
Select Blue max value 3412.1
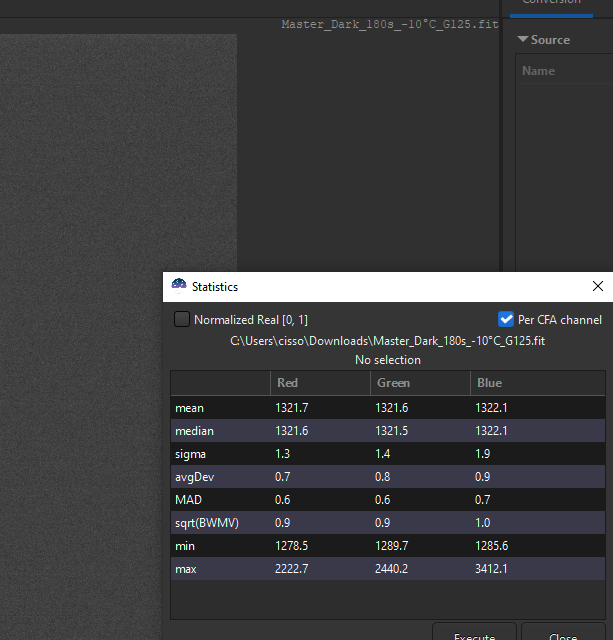coord(491,569)
